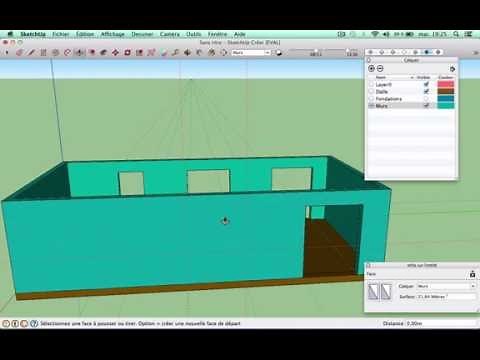Viewport: 480px width, 360px height.
Task: Choose the Line pencil tool
Action: pyautogui.click(x=31, y=52)
